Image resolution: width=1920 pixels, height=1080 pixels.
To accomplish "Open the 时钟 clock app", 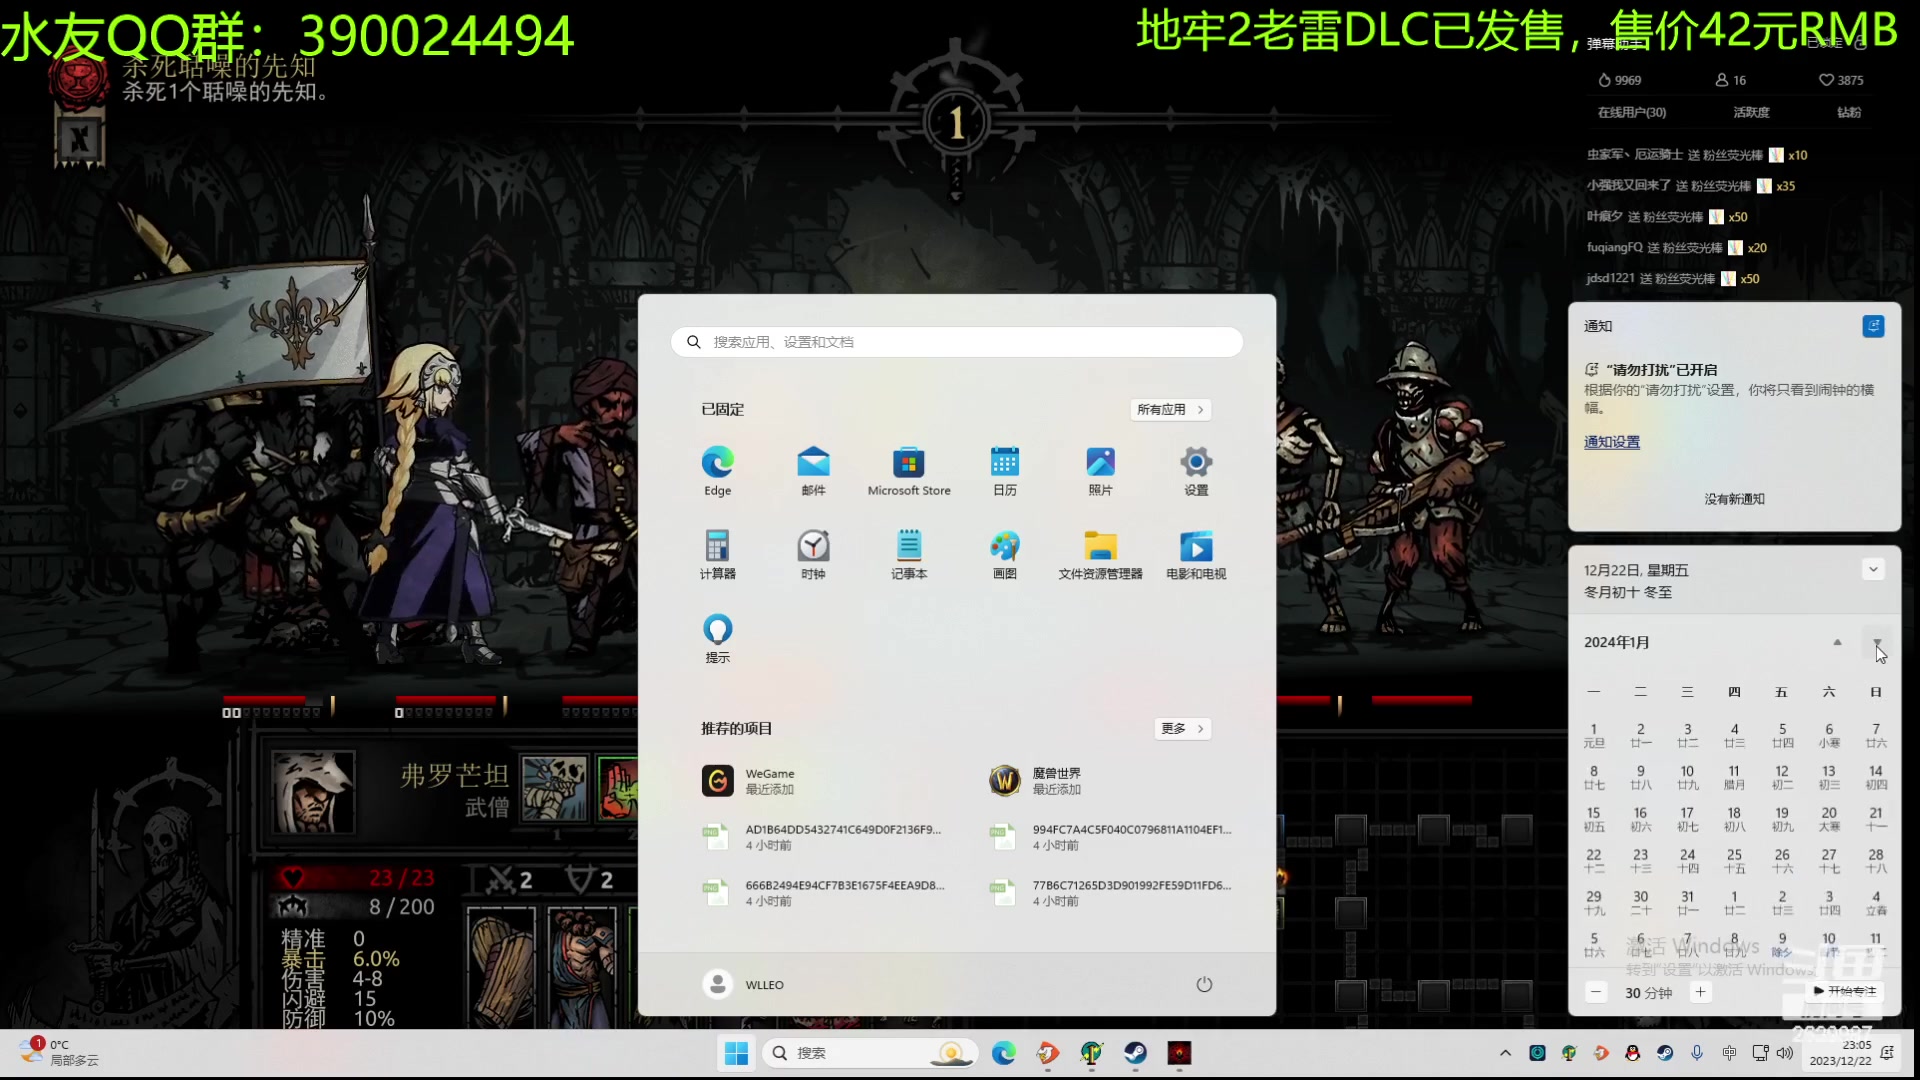I will [x=813, y=555].
